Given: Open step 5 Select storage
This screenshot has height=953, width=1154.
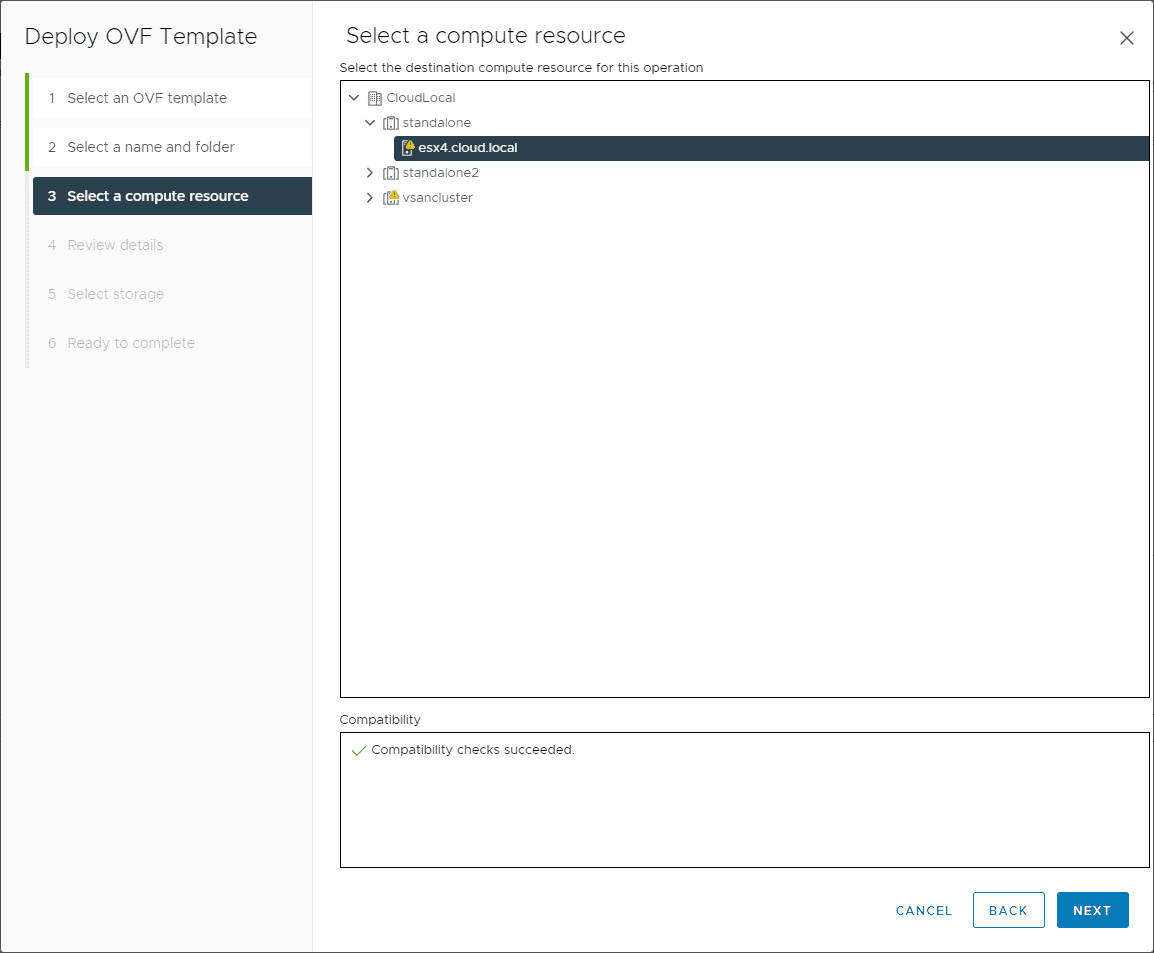Looking at the screenshot, I should coord(172,294).
